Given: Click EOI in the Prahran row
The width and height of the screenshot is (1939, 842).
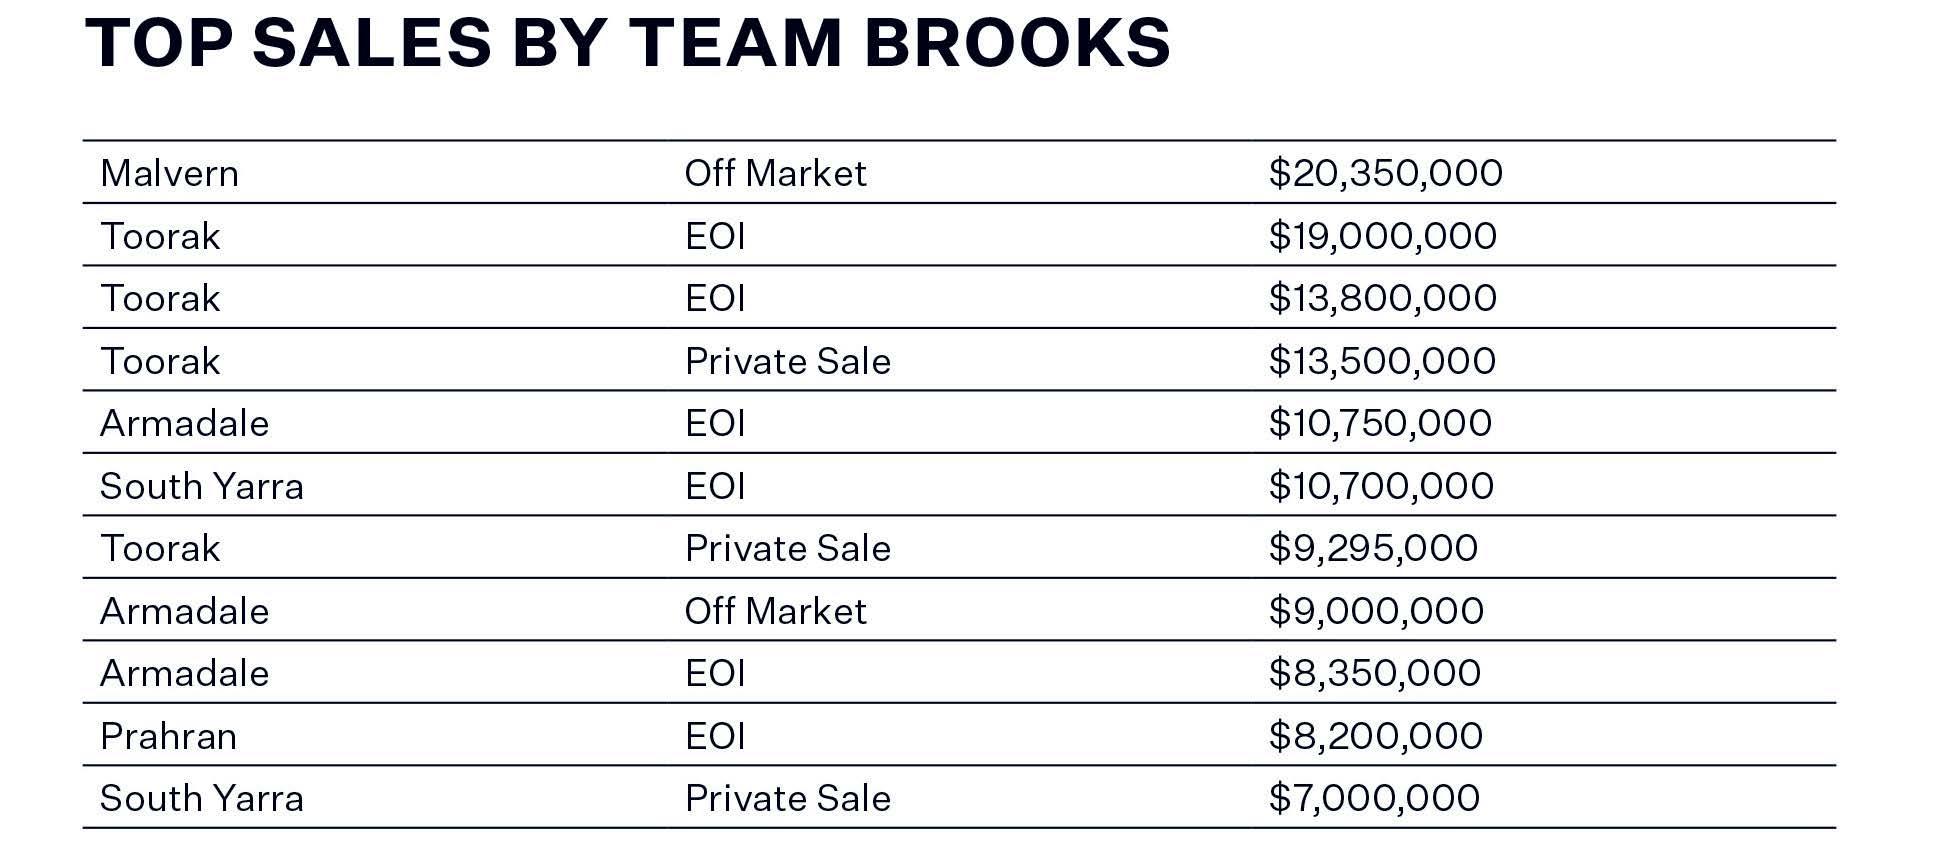Looking at the screenshot, I should (715, 736).
